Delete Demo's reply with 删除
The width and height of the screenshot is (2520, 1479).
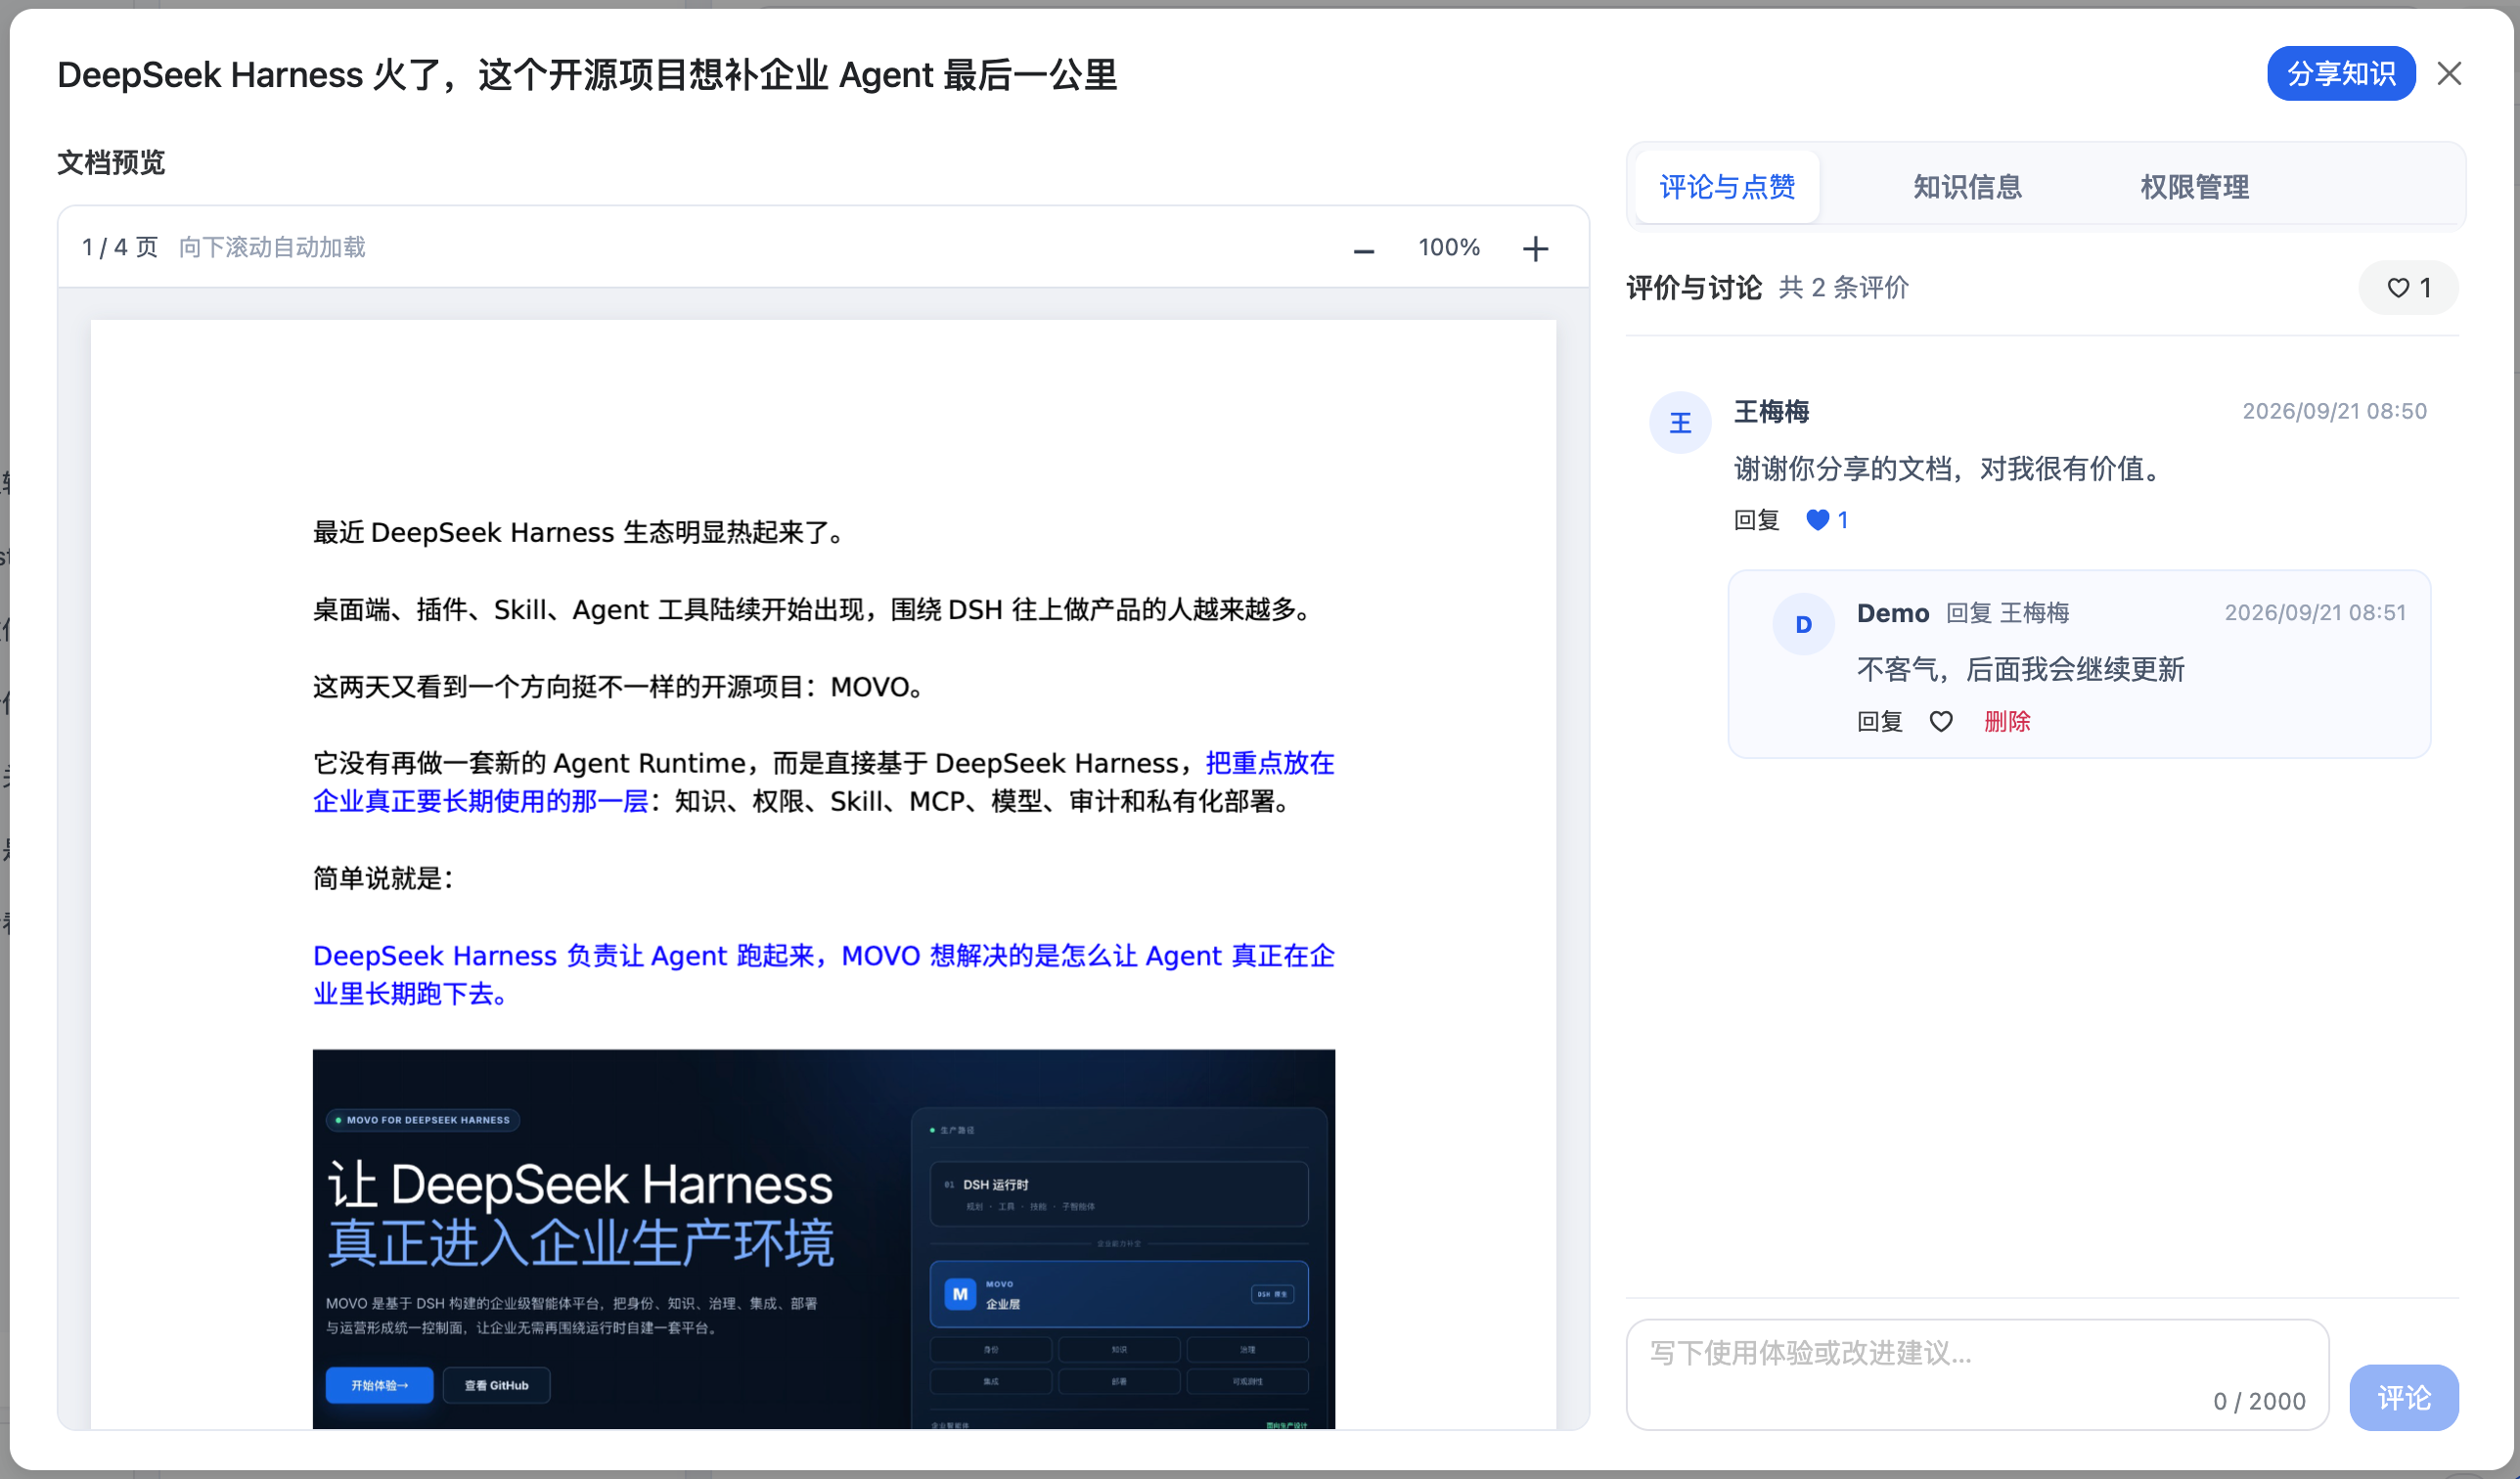point(2007,722)
